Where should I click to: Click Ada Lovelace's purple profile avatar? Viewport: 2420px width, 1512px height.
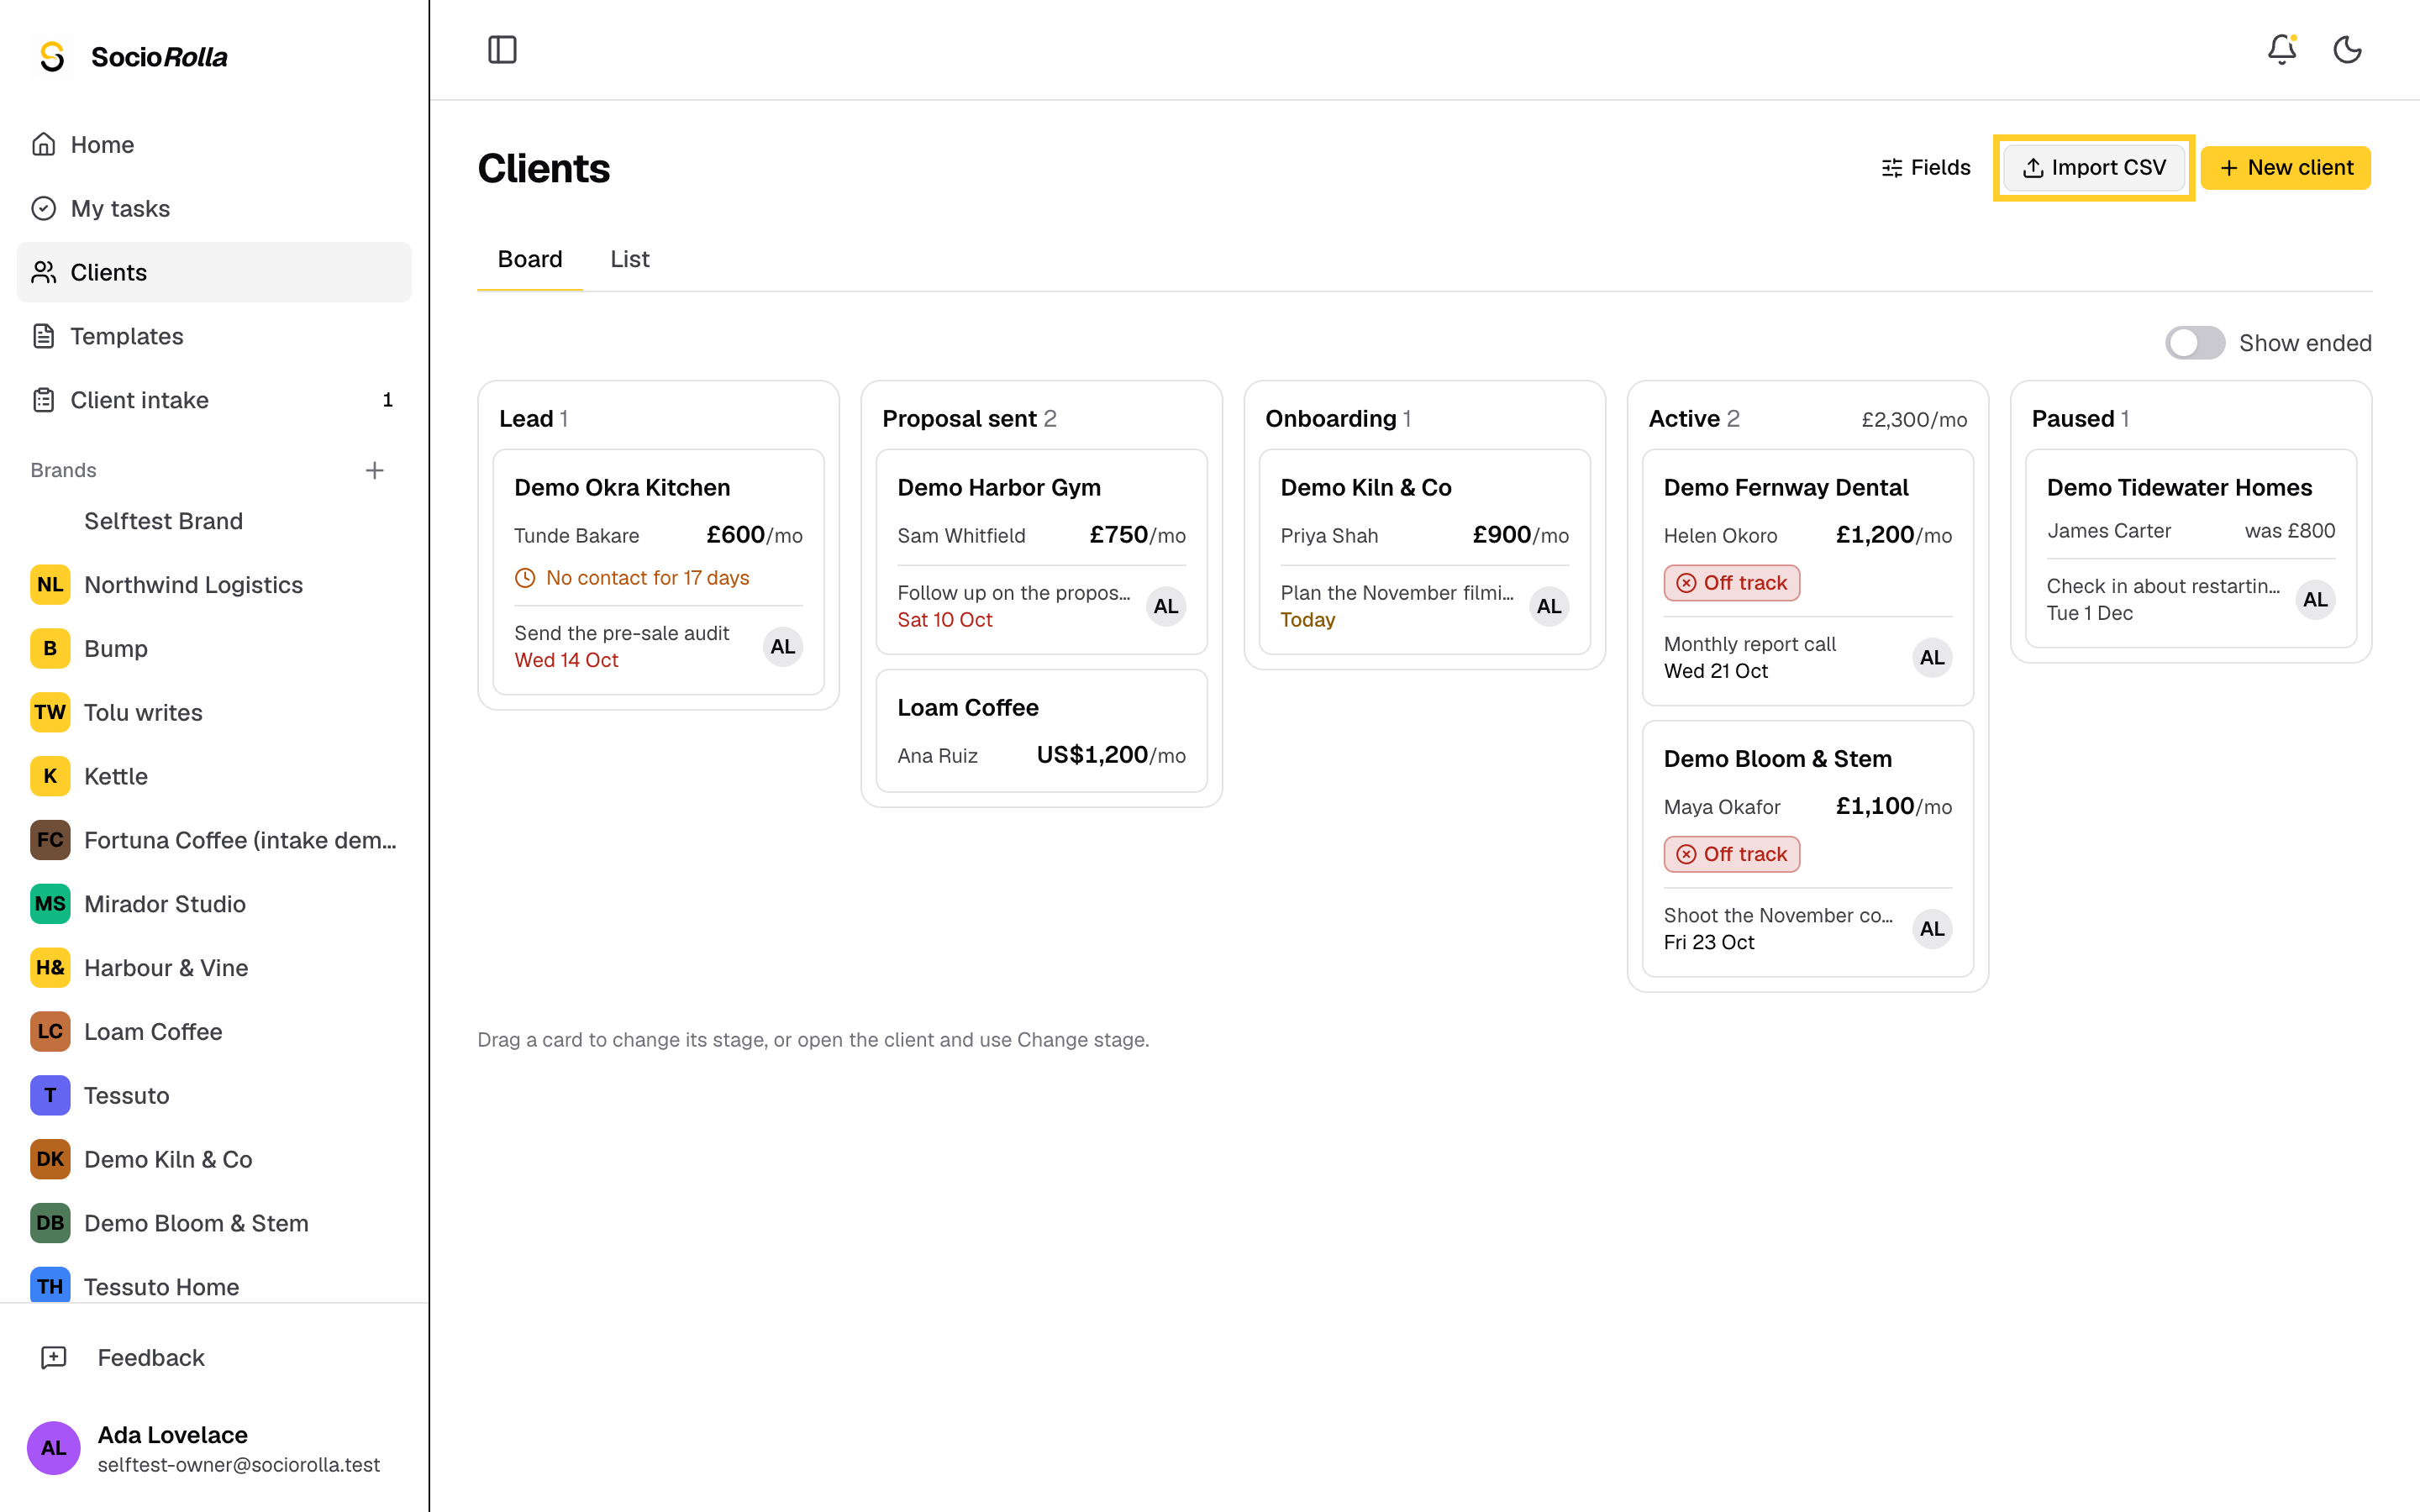[x=54, y=1448]
